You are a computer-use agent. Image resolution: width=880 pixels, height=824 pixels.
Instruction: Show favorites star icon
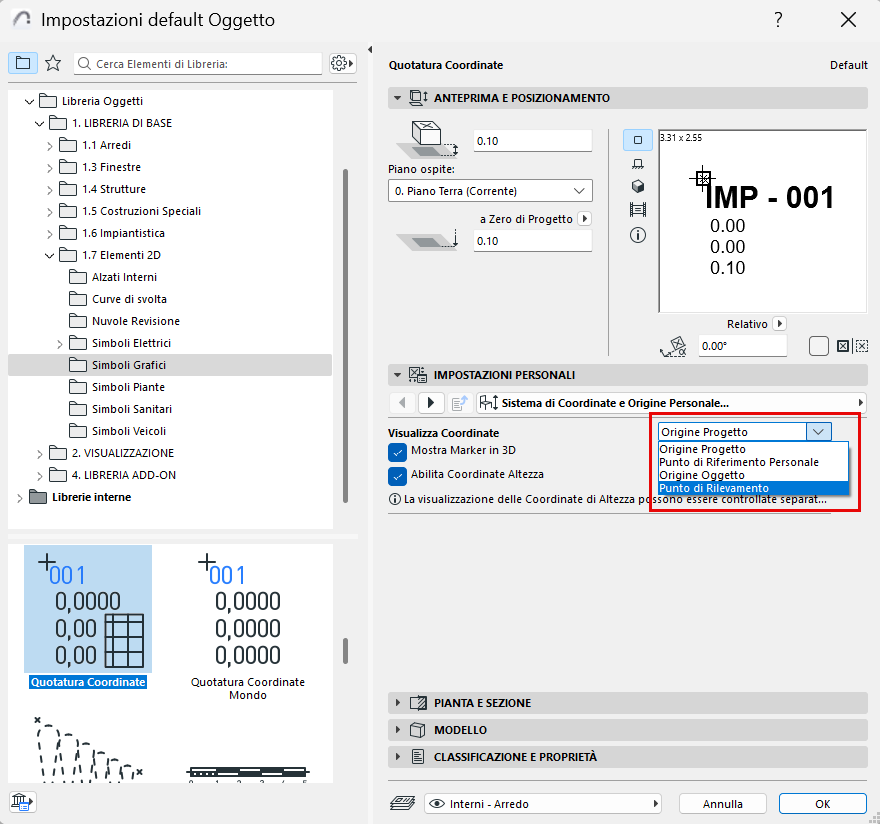tap(53, 63)
